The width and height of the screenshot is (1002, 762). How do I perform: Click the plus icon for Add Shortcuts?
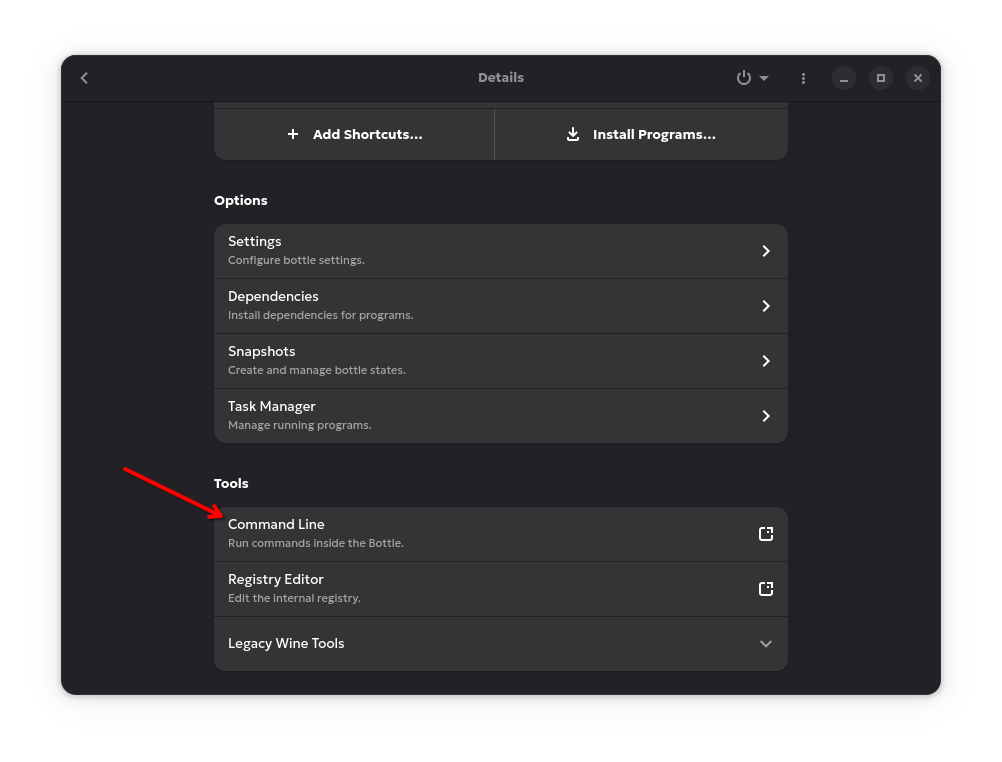(293, 134)
